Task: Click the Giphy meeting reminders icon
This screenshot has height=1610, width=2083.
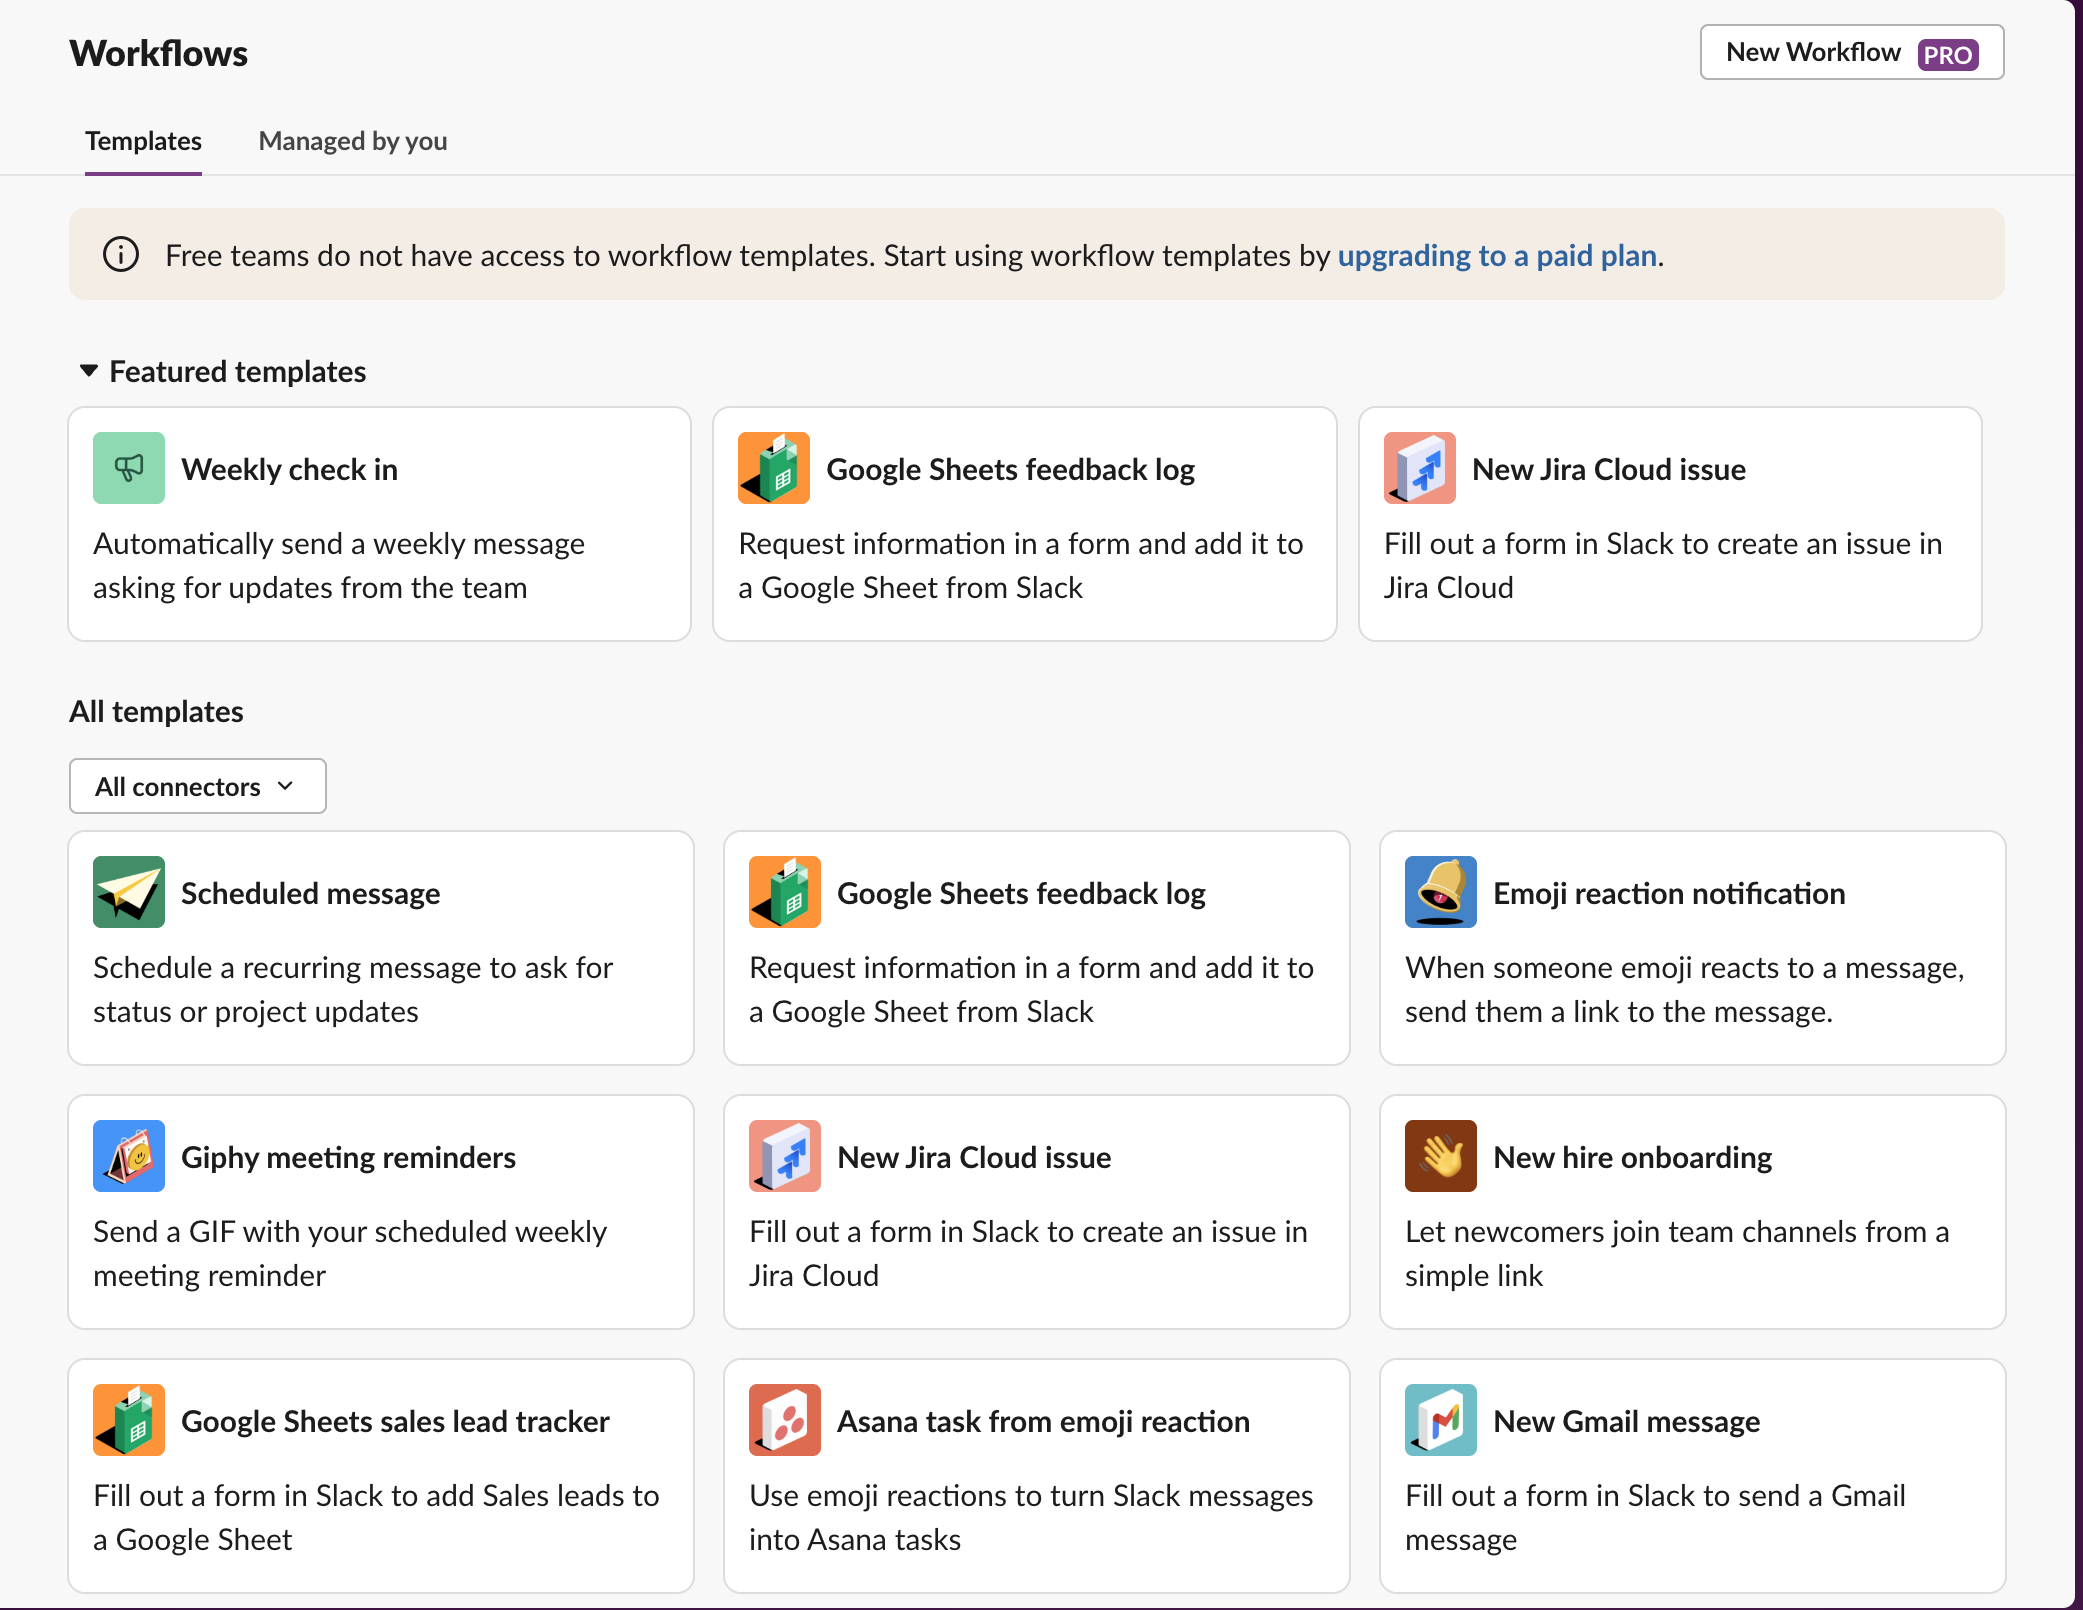Action: coord(129,1156)
